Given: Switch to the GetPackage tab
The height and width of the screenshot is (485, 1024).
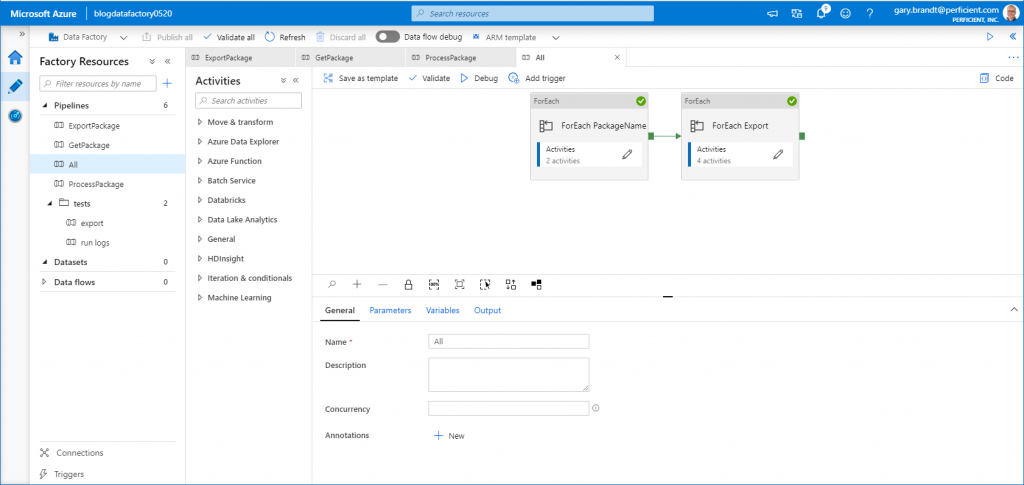Looking at the screenshot, I should tap(351, 57).
